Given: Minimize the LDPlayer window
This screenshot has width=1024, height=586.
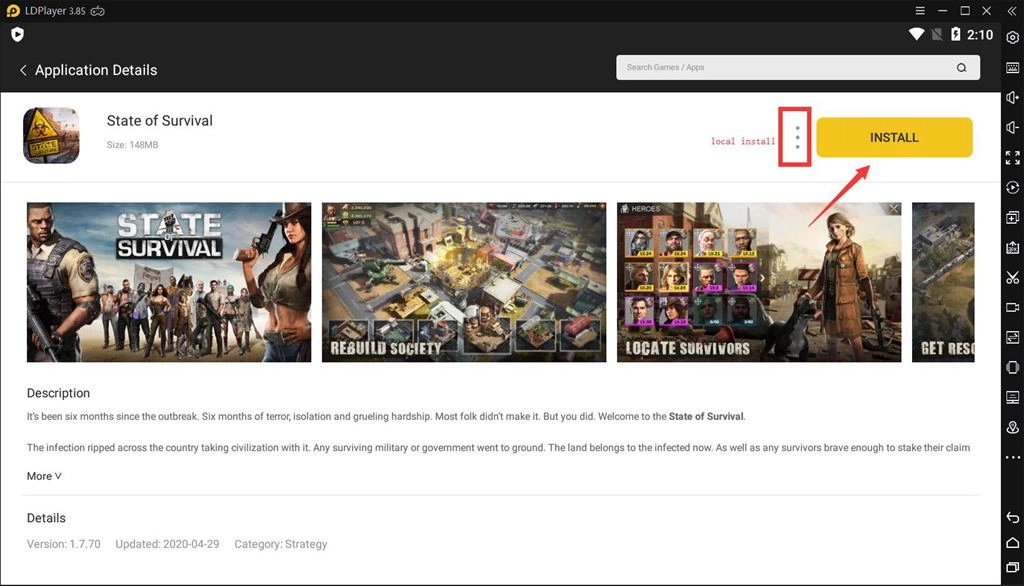Looking at the screenshot, I should click(x=942, y=10).
